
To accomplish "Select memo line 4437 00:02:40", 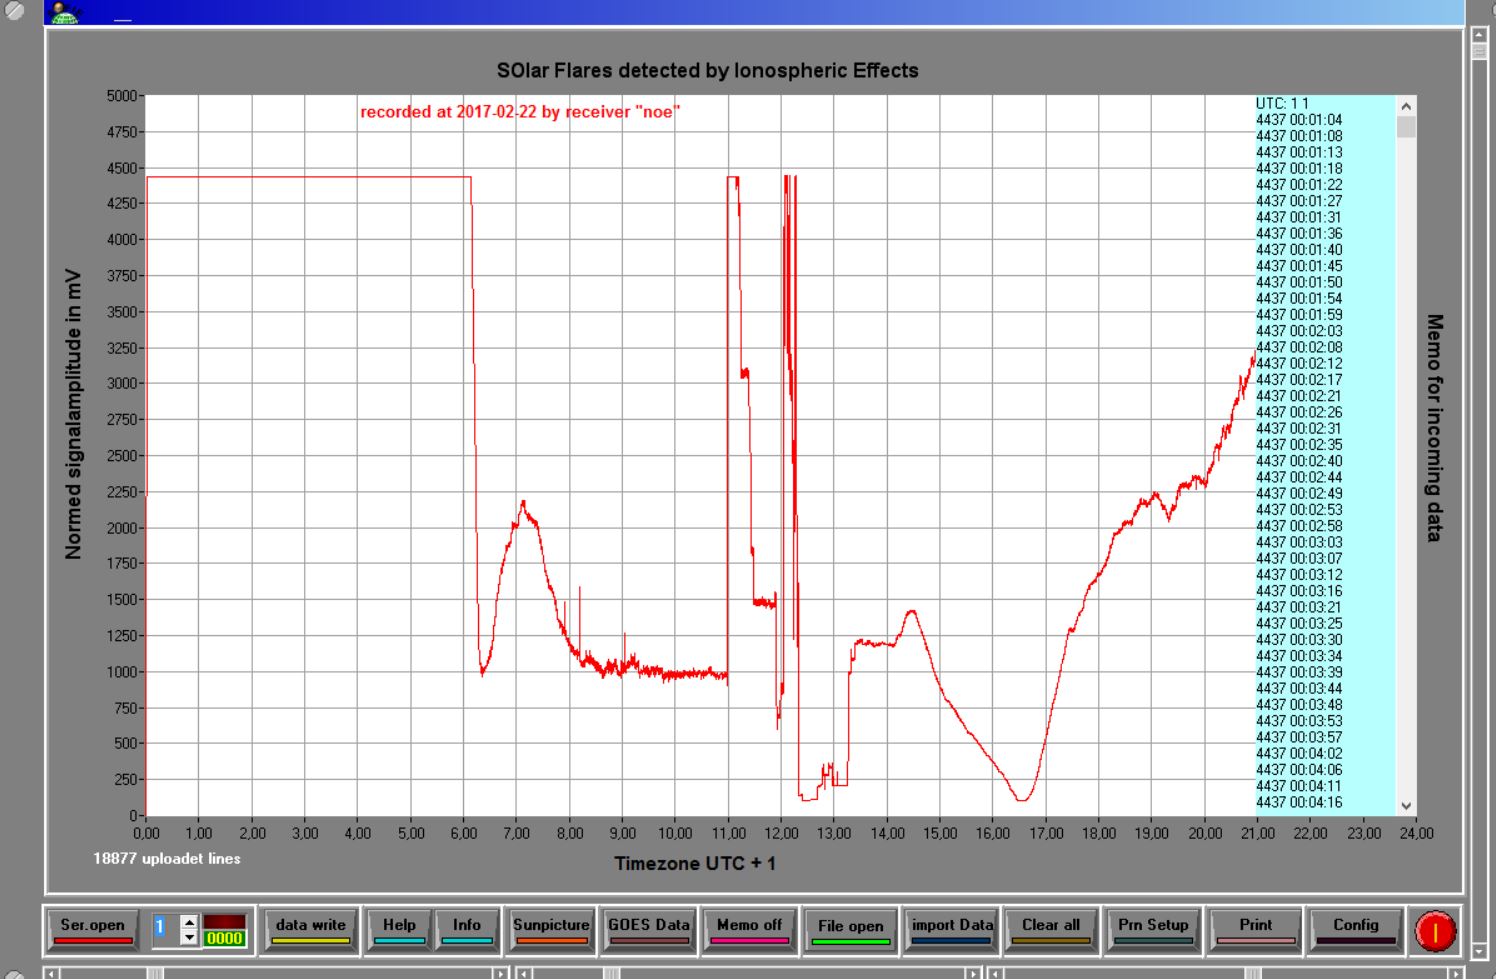I will pos(1299,461).
